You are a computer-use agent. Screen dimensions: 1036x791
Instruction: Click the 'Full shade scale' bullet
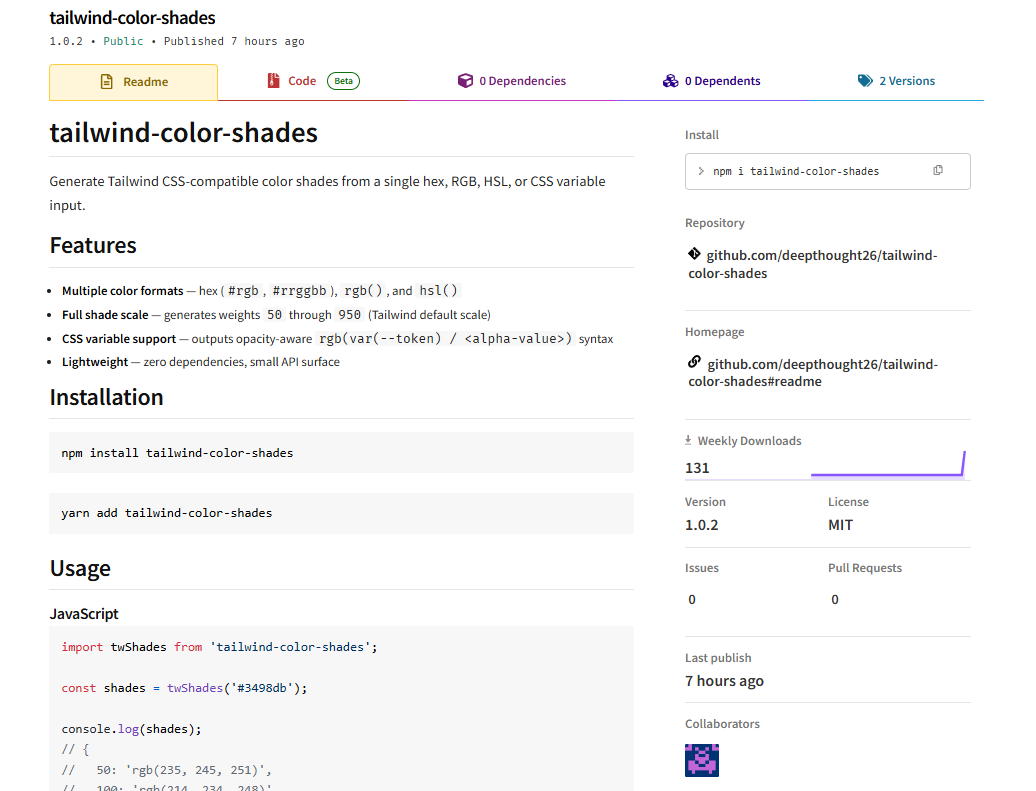tap(276, 315)
